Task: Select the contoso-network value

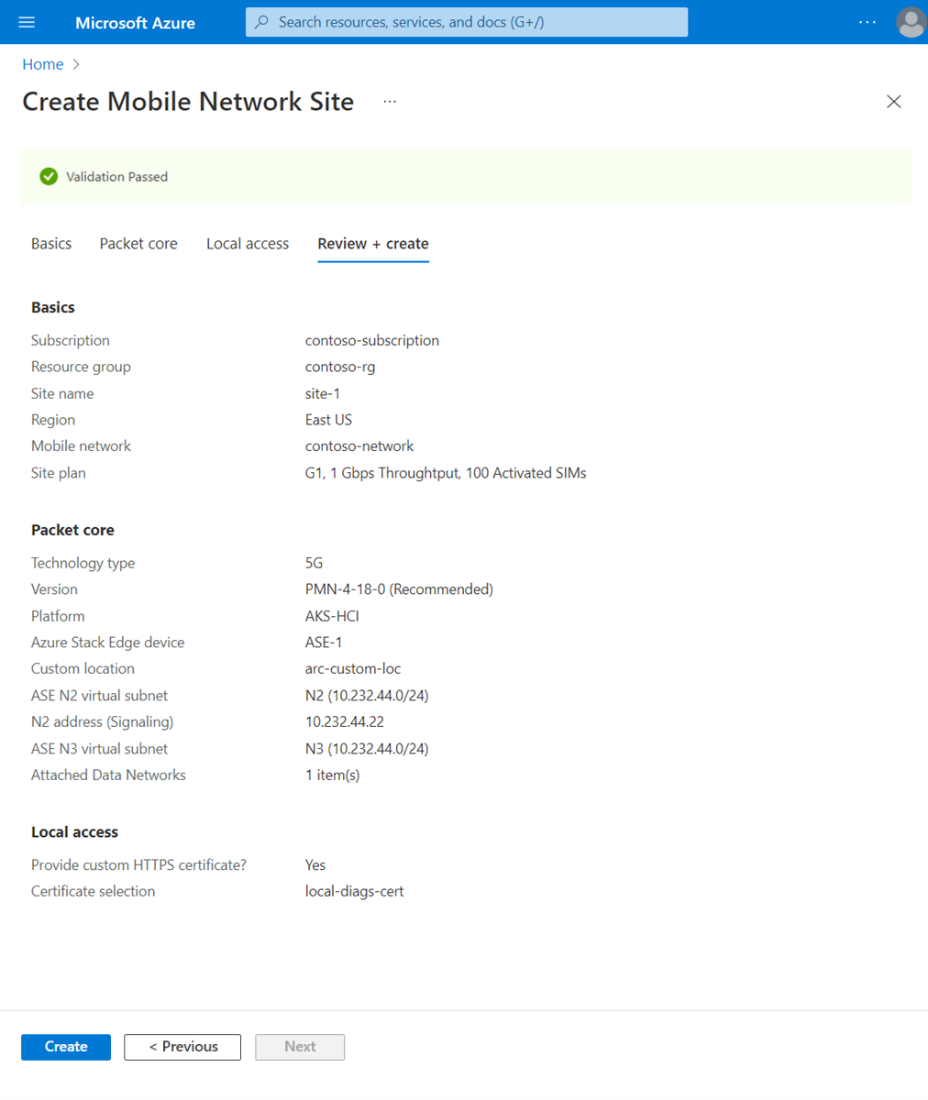Action: (x=359, y=446)
